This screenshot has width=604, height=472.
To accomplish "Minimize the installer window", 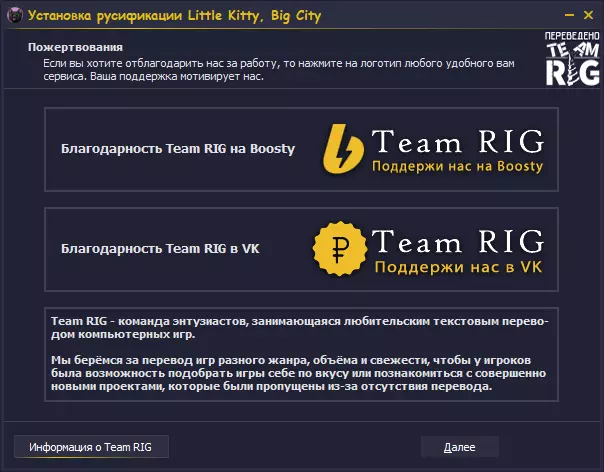I will [x=569, y=15].
